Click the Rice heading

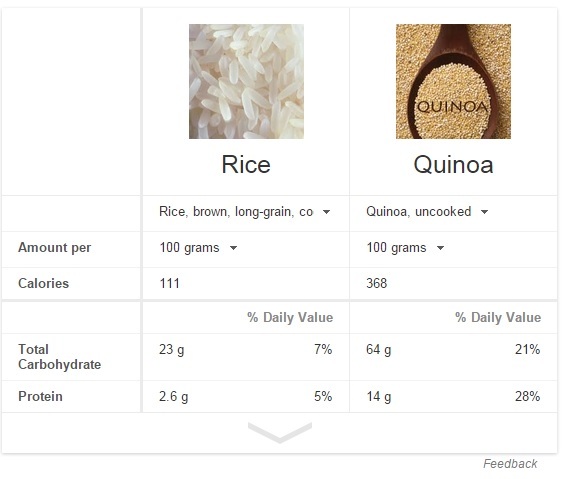pos(246,165)
